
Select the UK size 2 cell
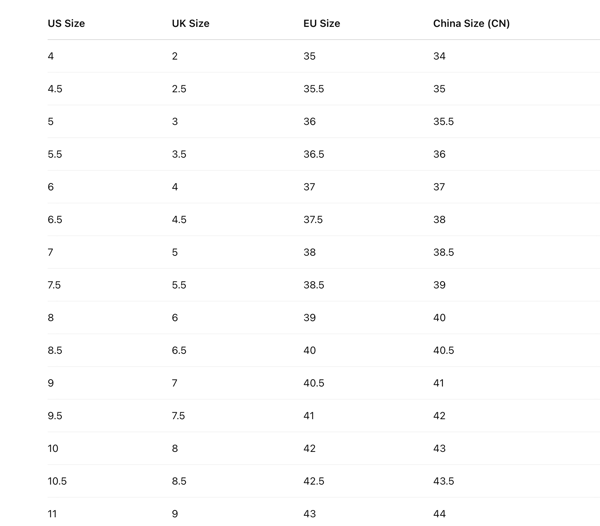coord(175,56)
